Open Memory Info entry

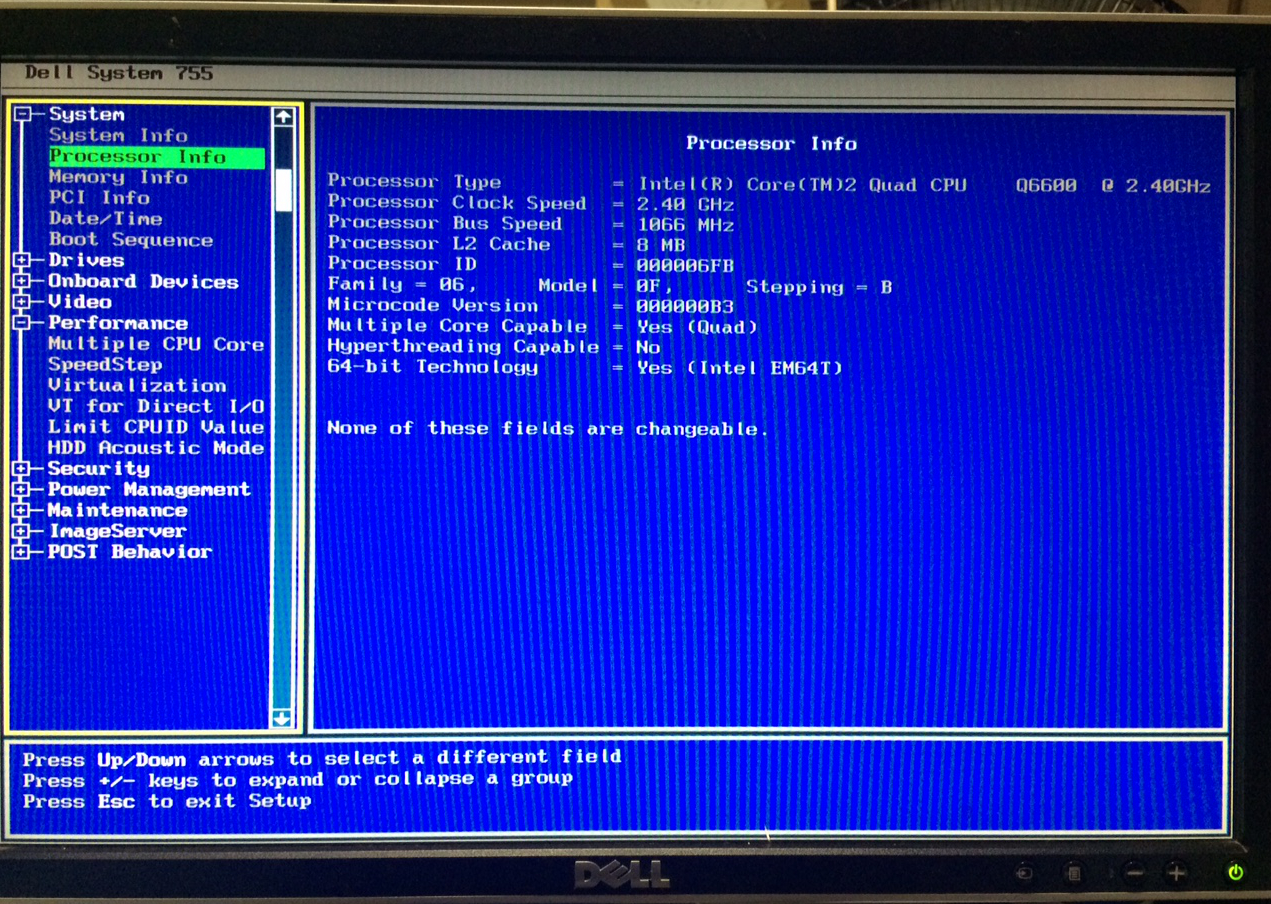pos(118,177)
